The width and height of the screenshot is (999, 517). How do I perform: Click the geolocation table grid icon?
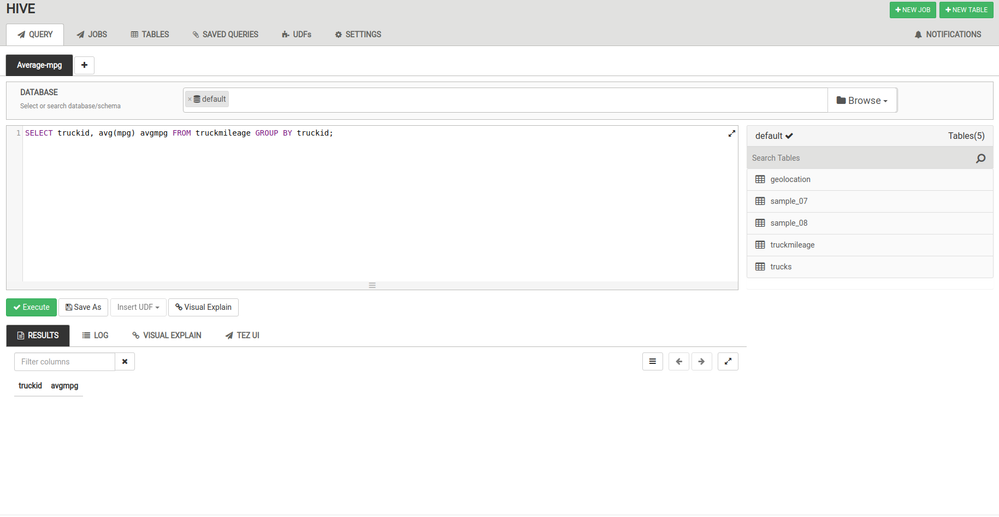[759, 180]
